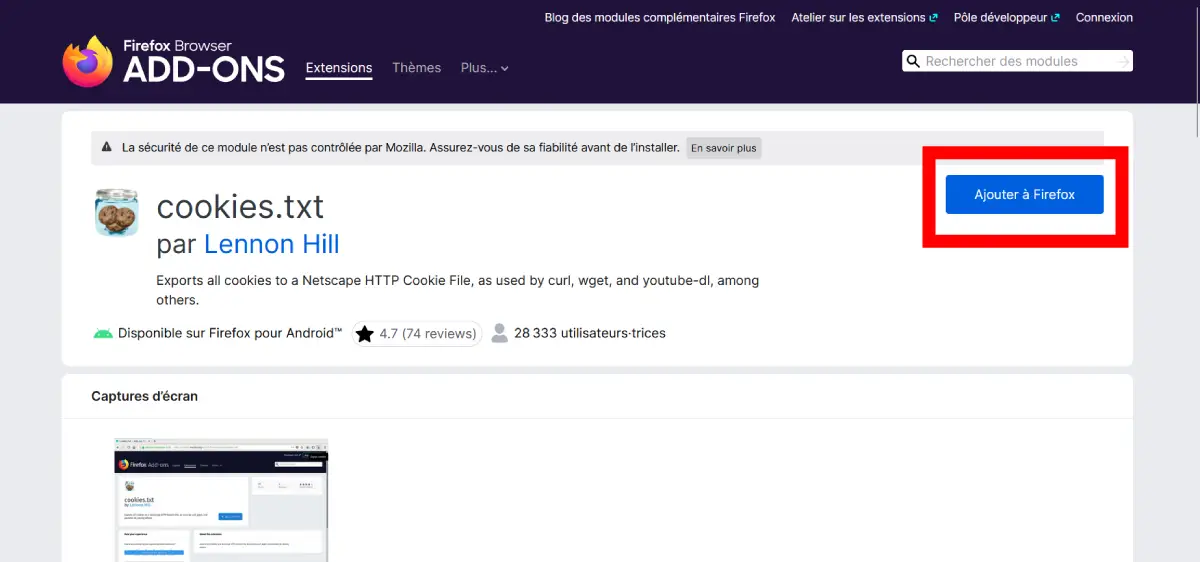Switch to the Thèmes tab
The height and width of the screenshot is (562, 1200).
click(x=416, y=68)
